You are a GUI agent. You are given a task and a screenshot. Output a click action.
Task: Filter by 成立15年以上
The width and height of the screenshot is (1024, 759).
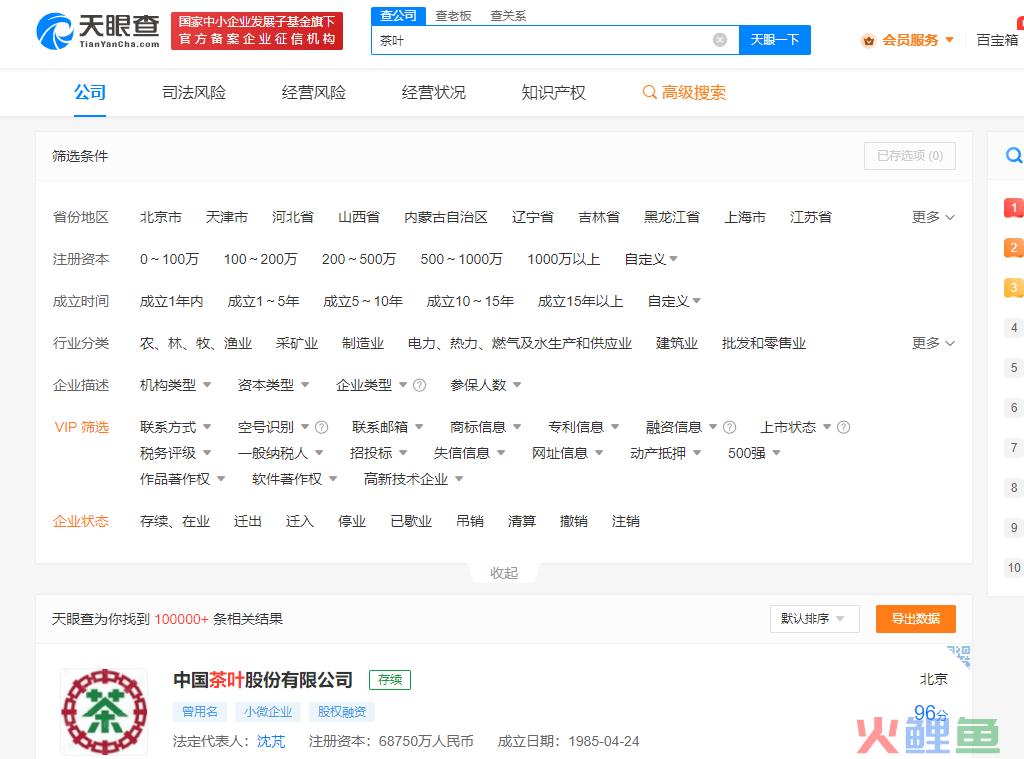(580, 301)
